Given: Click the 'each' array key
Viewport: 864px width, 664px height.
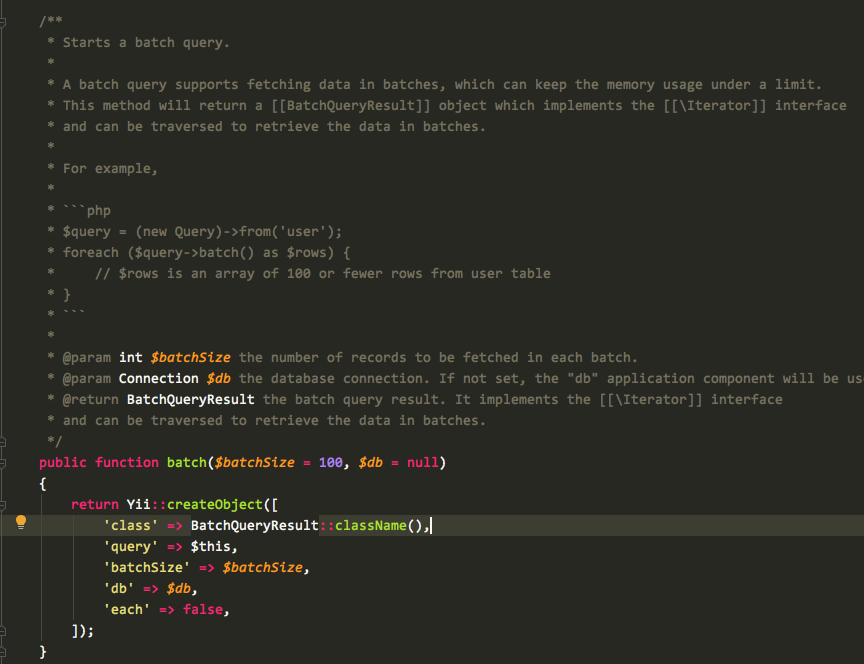Looking at the screenshot, I should pos(127,609).
